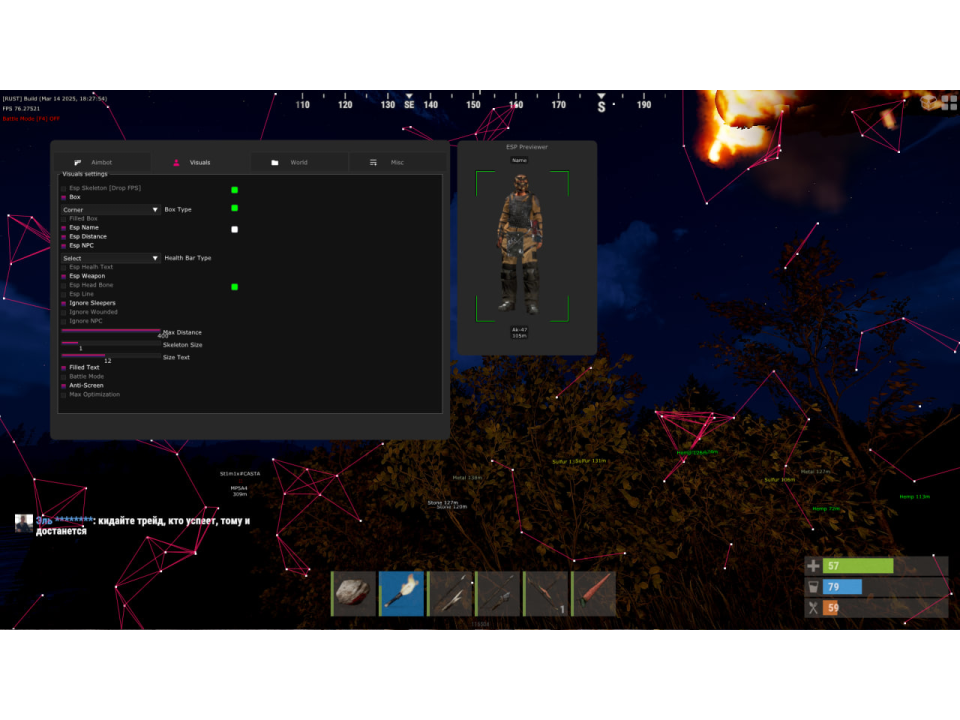960x720 pixels.
Task: Click the Ak-47 105m label under the preview
Action: (519, 332)
